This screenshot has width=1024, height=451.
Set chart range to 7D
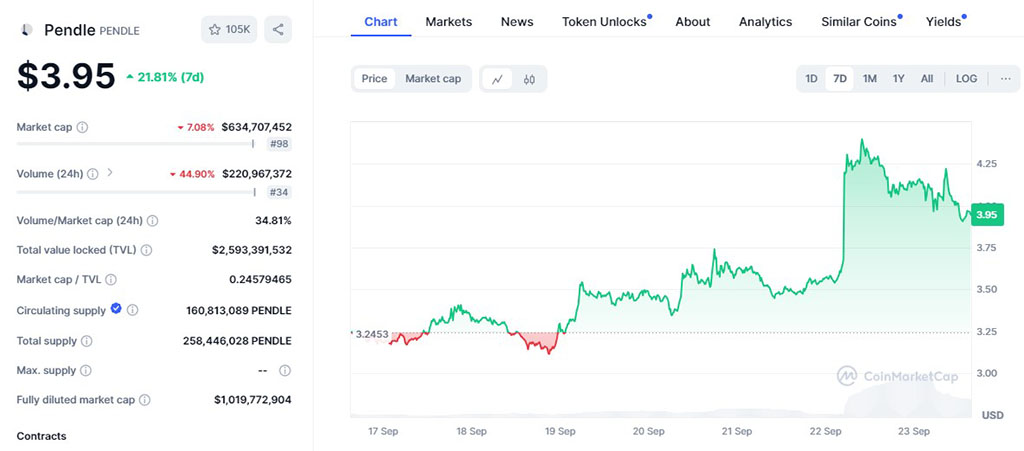point(840,79)
